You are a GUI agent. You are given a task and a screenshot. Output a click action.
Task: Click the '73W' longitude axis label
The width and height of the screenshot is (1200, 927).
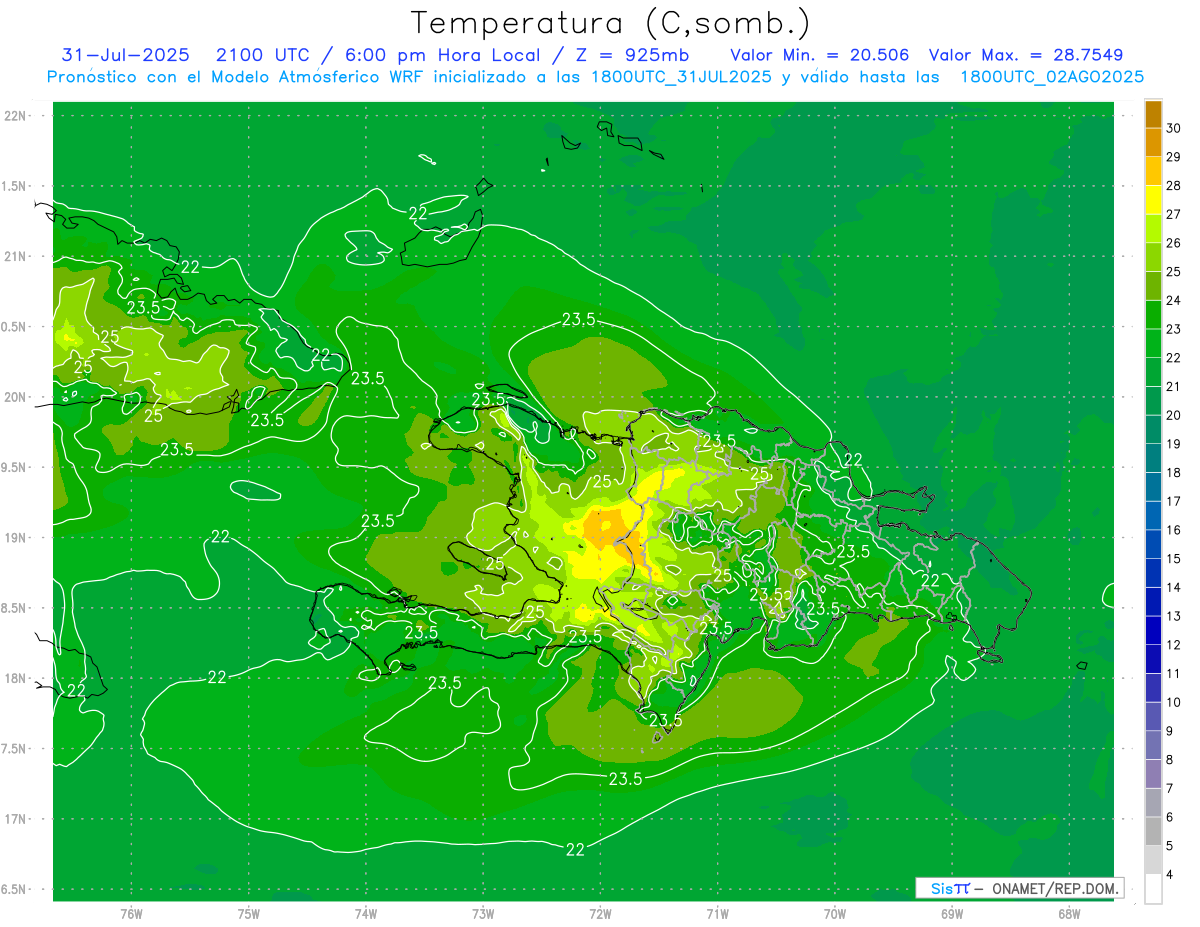(x=483, y=914)
